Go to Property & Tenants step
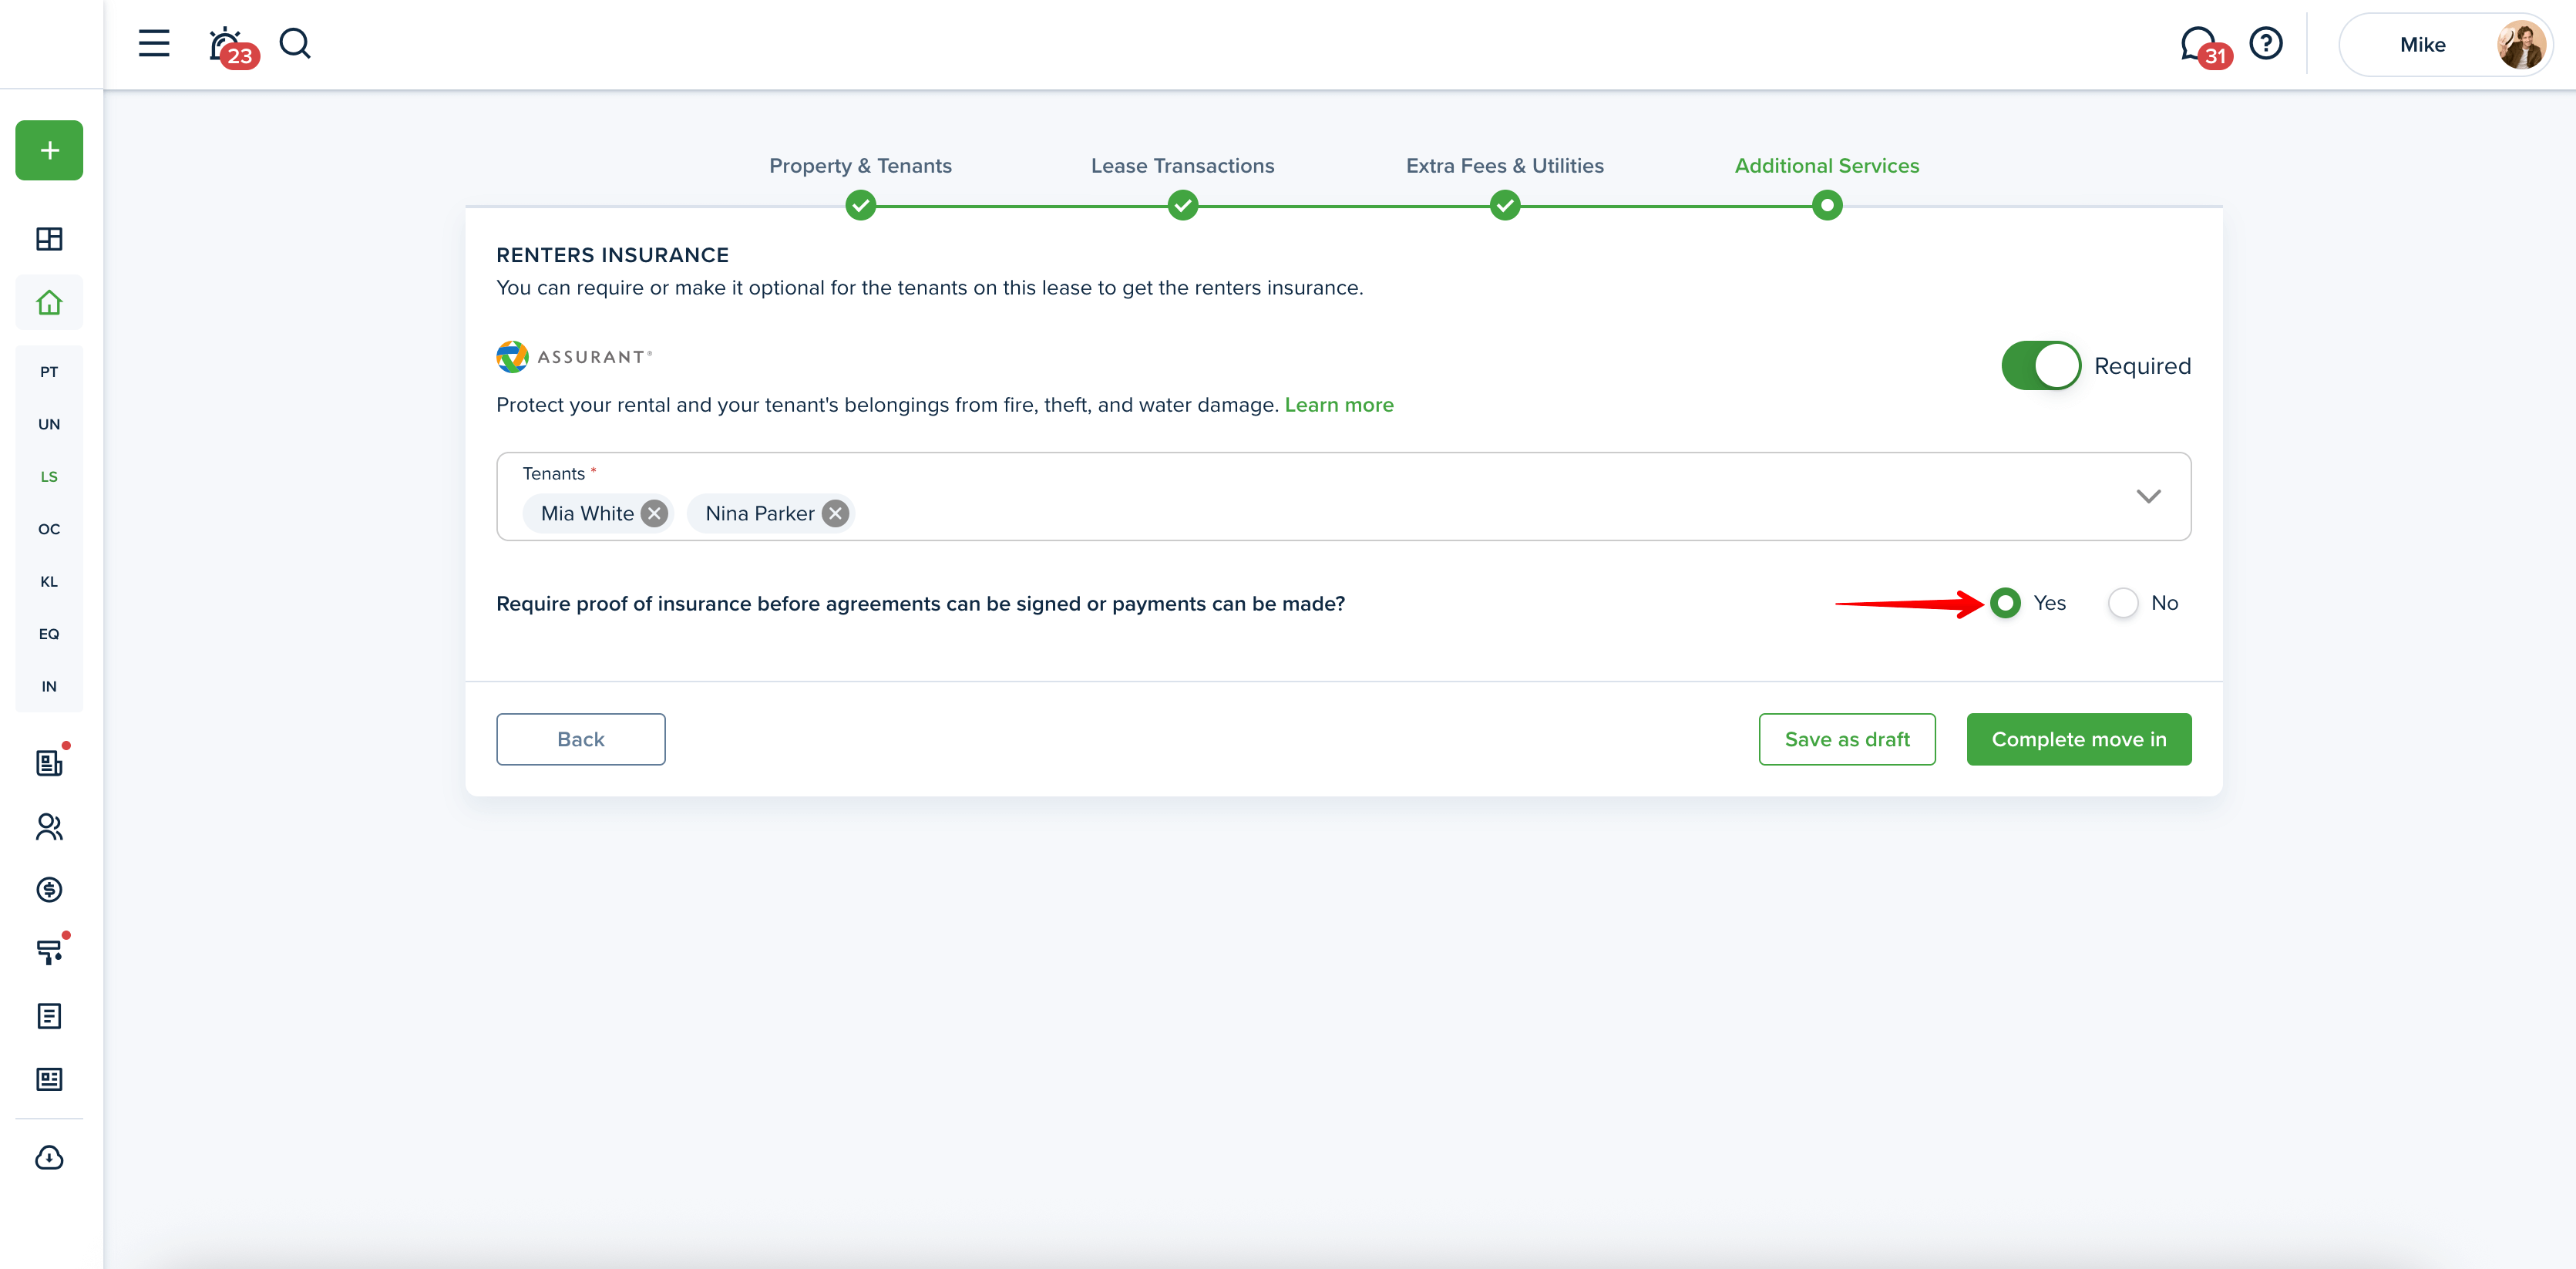 click(x=860, y=166)
